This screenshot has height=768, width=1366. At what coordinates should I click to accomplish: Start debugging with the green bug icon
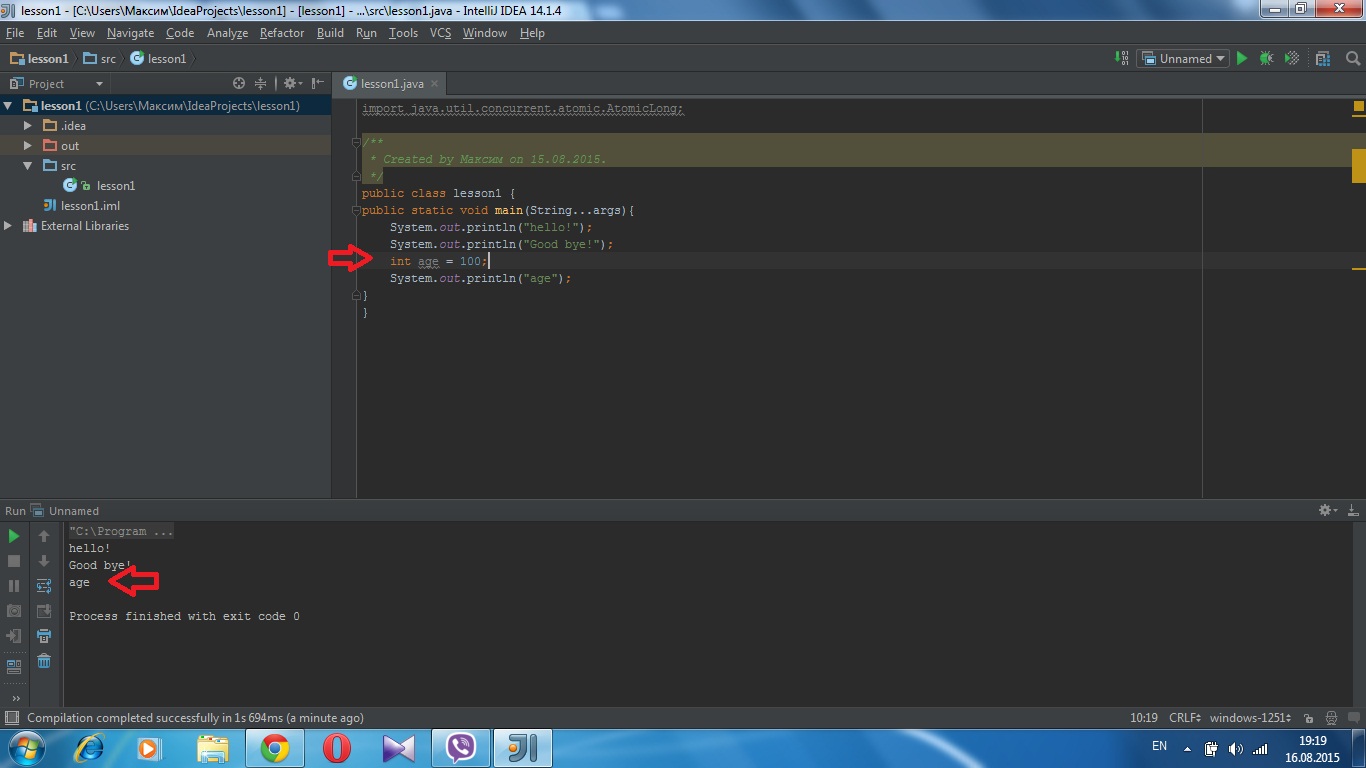click(1266, 59)
